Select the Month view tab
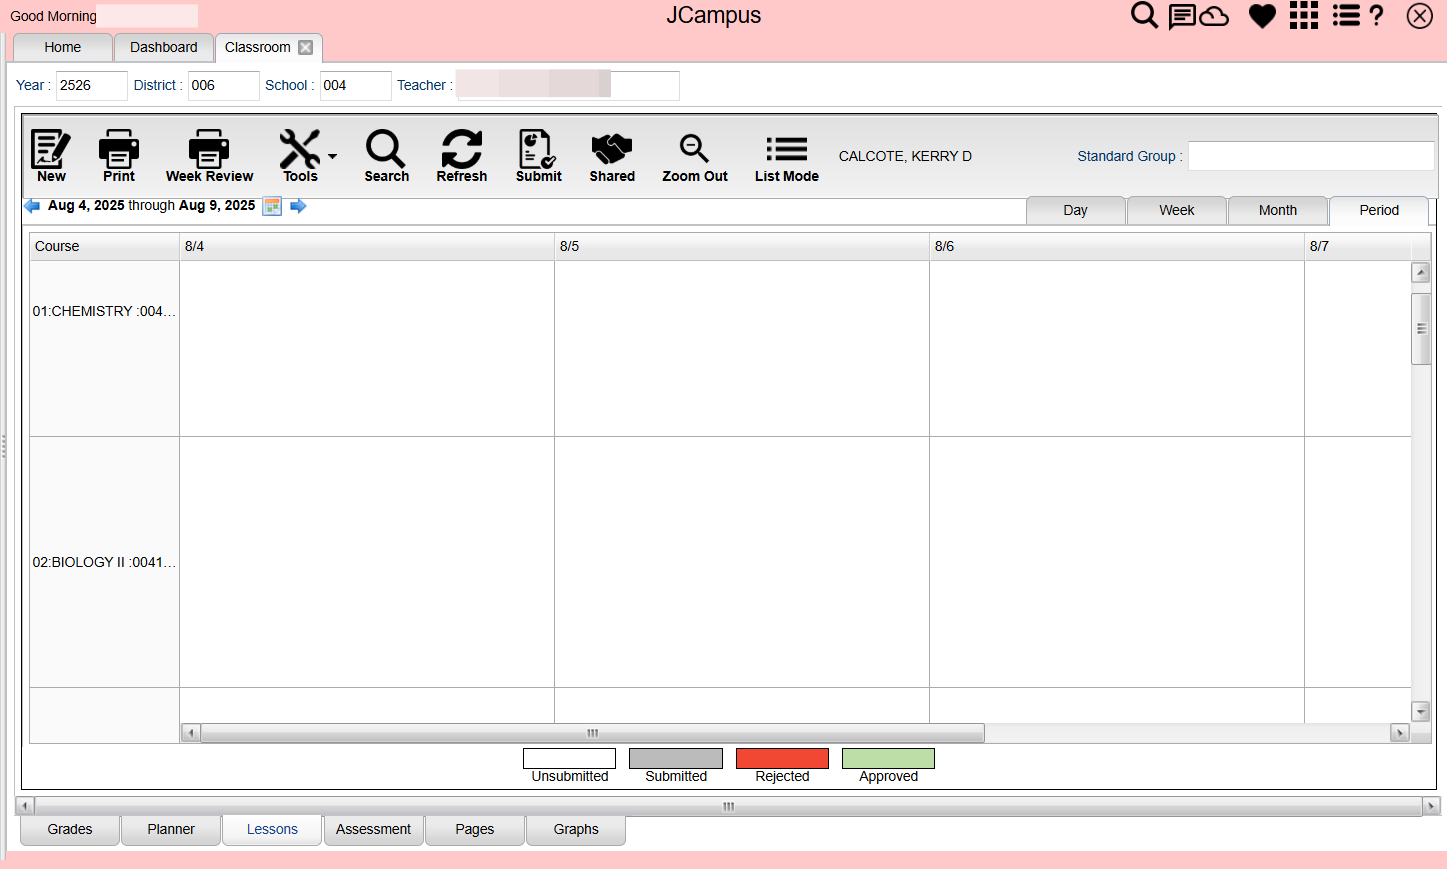 [x=1278, y=210]
